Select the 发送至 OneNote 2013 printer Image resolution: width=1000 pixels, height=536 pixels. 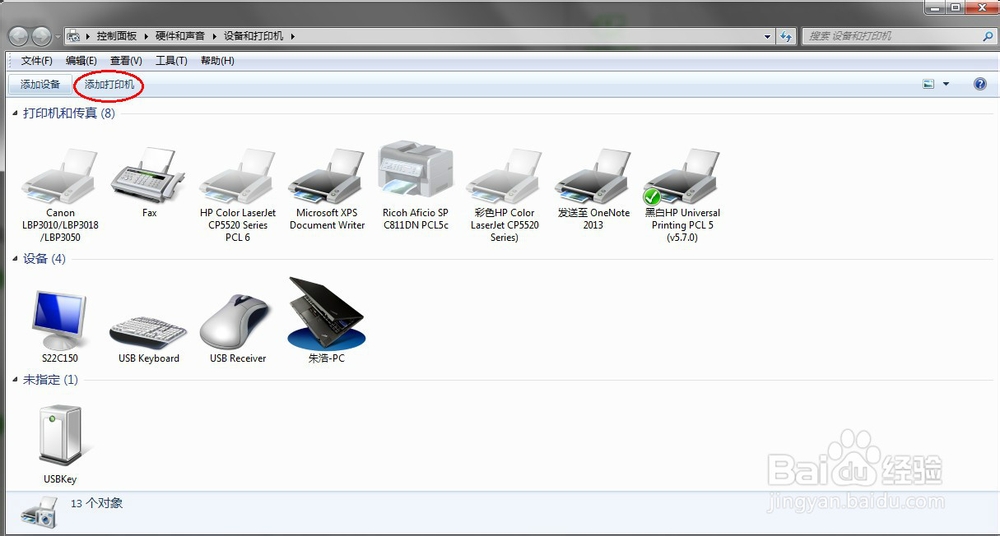coord(593,177)
